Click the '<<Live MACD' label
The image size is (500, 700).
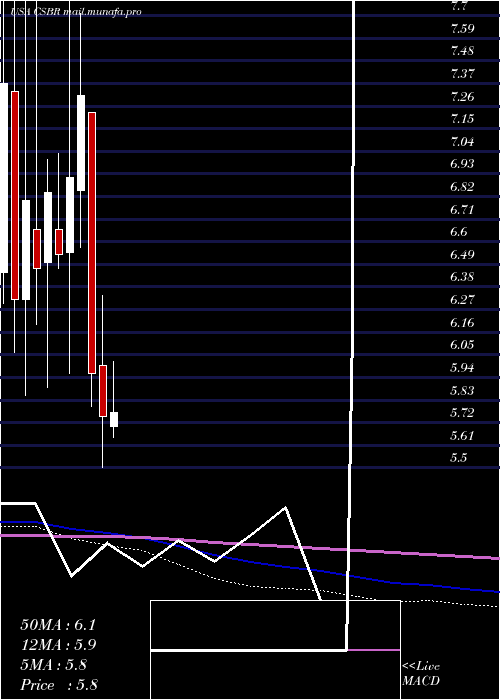point(421,674)
